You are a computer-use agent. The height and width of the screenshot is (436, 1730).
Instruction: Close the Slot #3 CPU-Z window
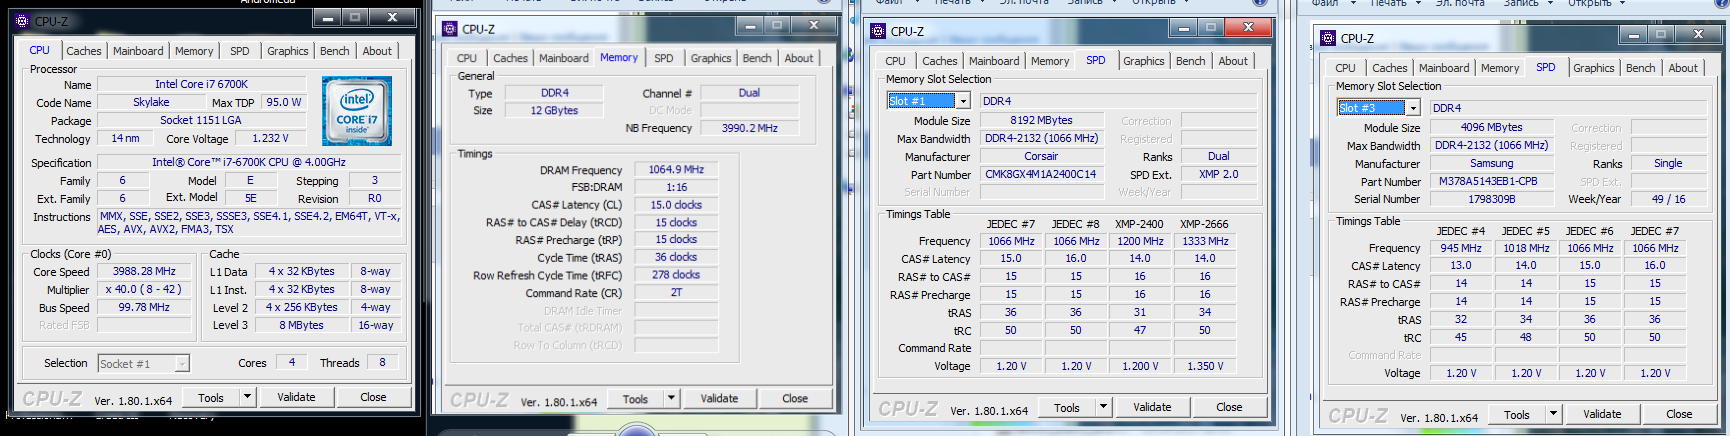pos(1698,35)
